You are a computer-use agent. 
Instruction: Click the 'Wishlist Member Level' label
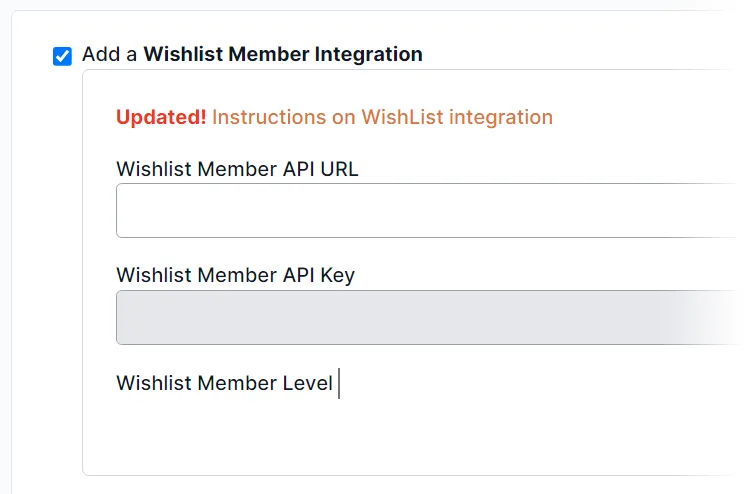click(224, 383)
